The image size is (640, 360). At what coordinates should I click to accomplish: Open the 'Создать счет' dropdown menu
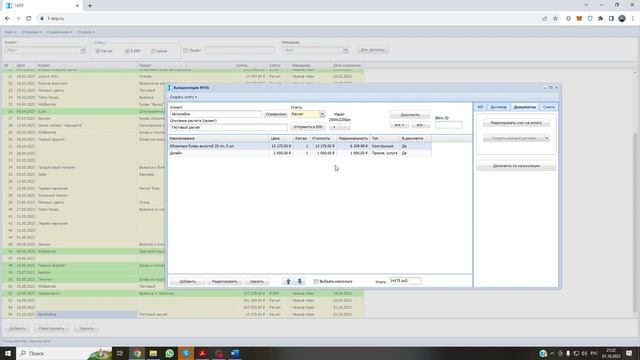click(183, 97)
